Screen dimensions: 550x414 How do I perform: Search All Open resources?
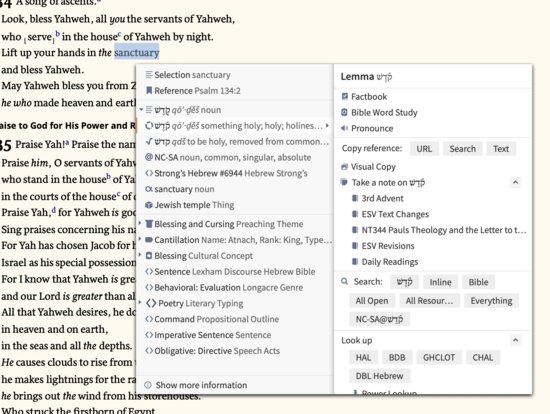click(x=372, y=301)
